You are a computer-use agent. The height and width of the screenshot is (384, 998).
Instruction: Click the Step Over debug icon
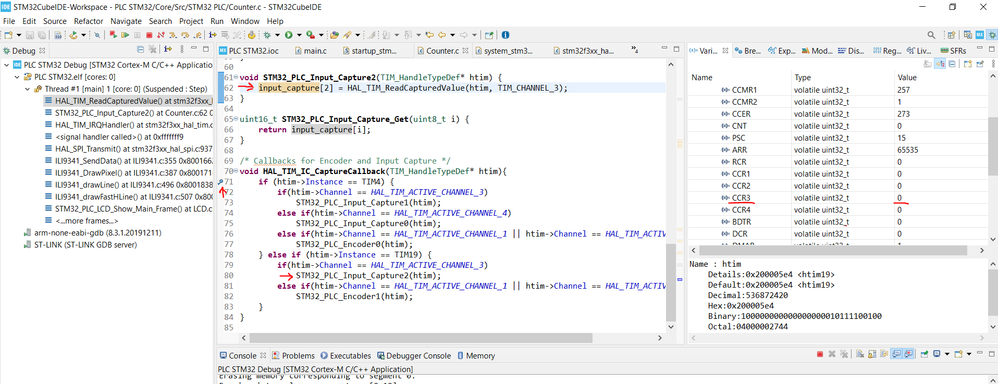click(x=185, y=34)
